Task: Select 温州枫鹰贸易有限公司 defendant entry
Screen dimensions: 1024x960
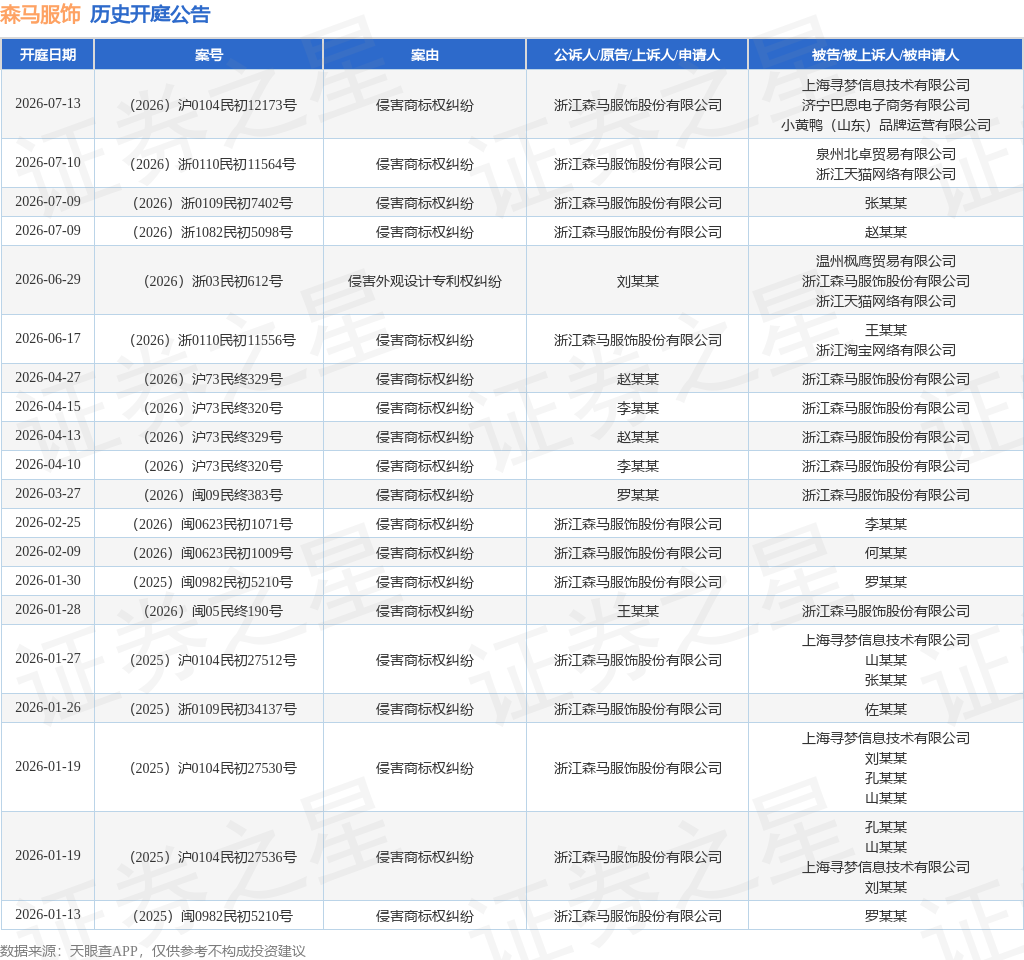Action: pyautogui.click(x=886, y=261)
